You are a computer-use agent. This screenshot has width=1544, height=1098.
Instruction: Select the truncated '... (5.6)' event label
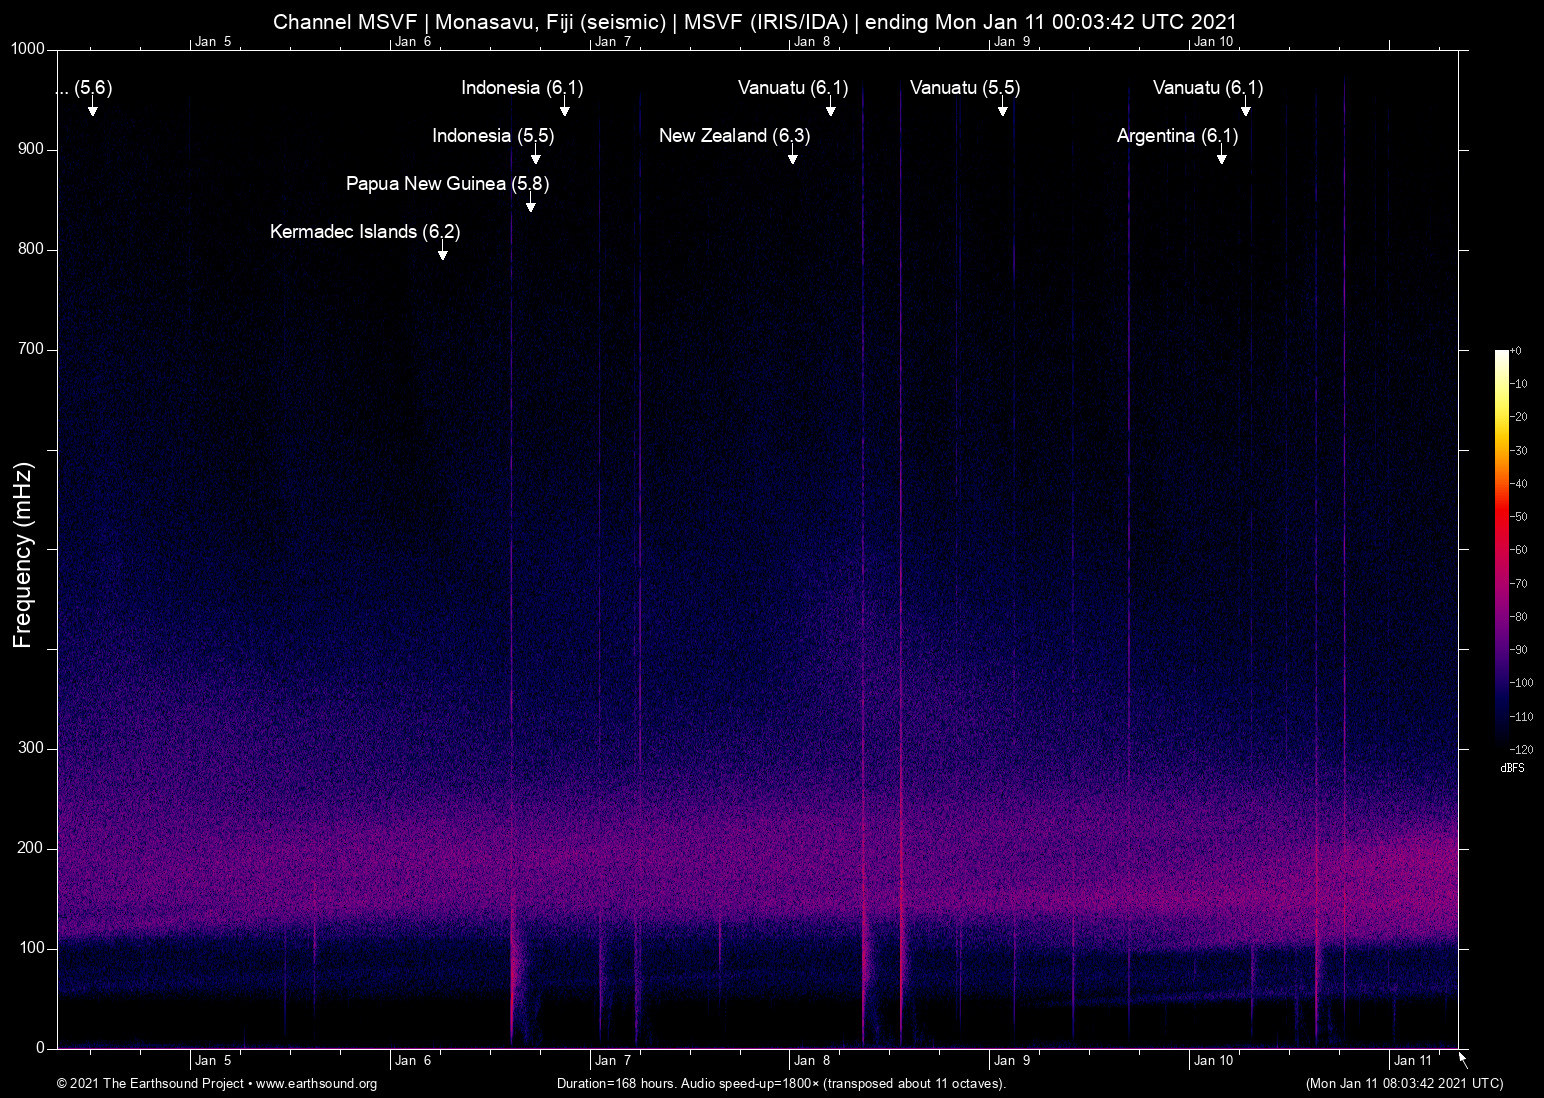coord(84,88)
